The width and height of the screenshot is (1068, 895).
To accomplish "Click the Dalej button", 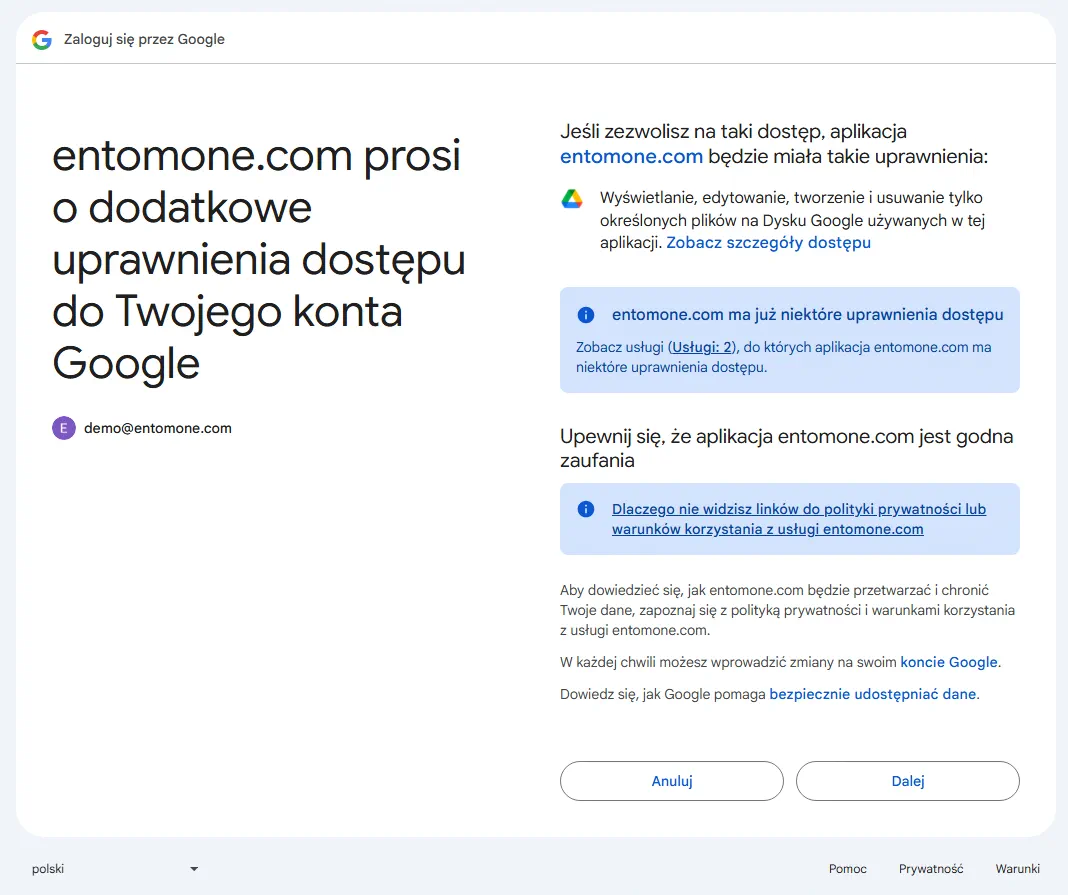I will (908, 781).
